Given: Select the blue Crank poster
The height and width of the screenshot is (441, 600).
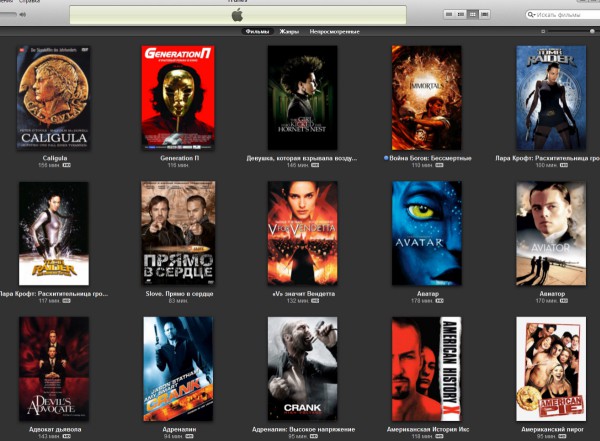Looking at the screenshot, I should click(178, 369).
